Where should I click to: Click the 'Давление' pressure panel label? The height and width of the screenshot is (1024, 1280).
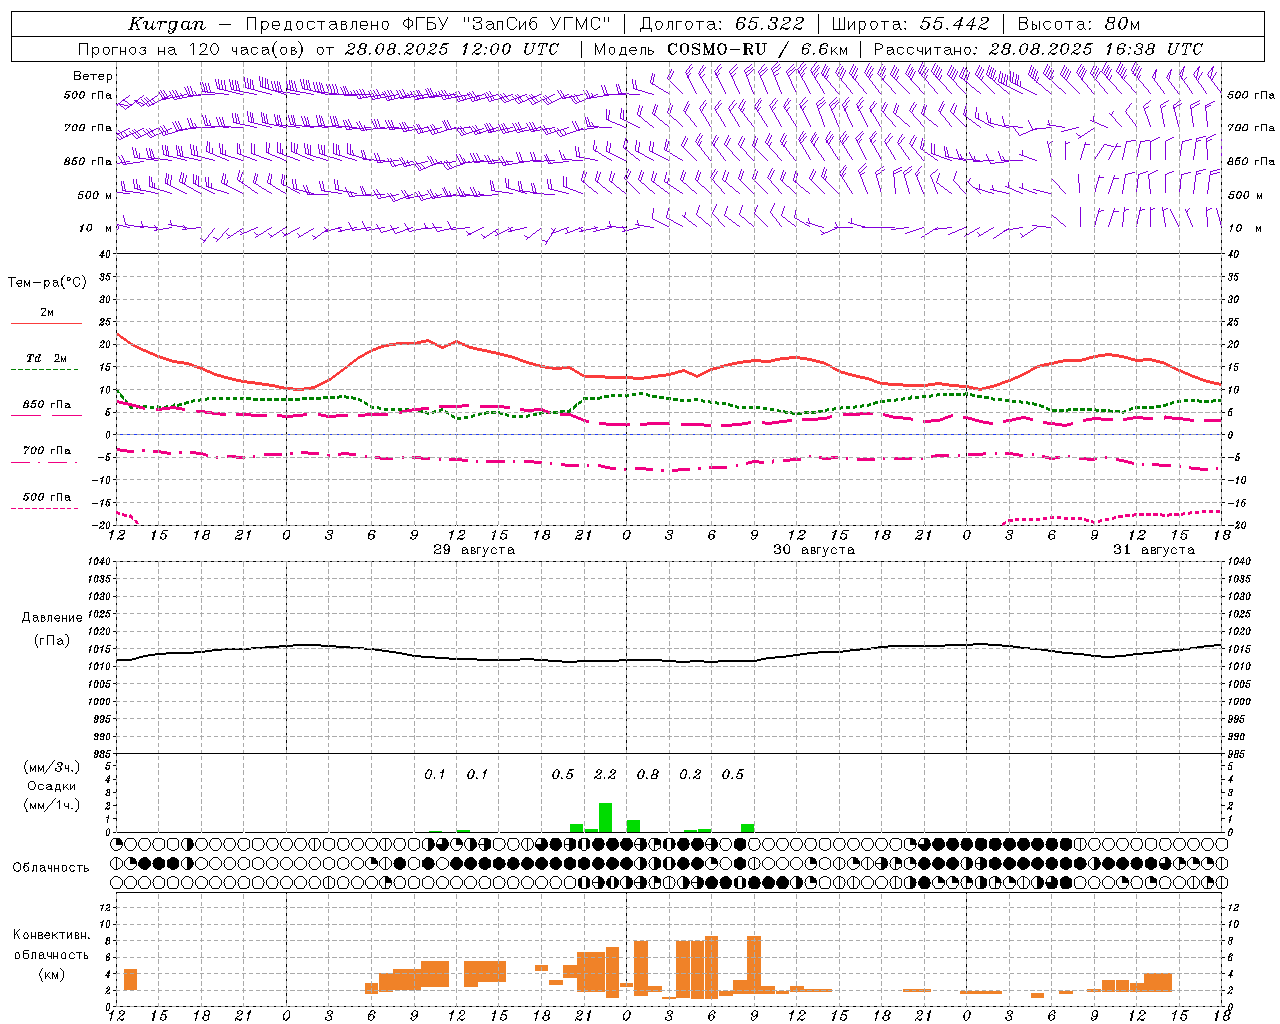coord(52,618)
